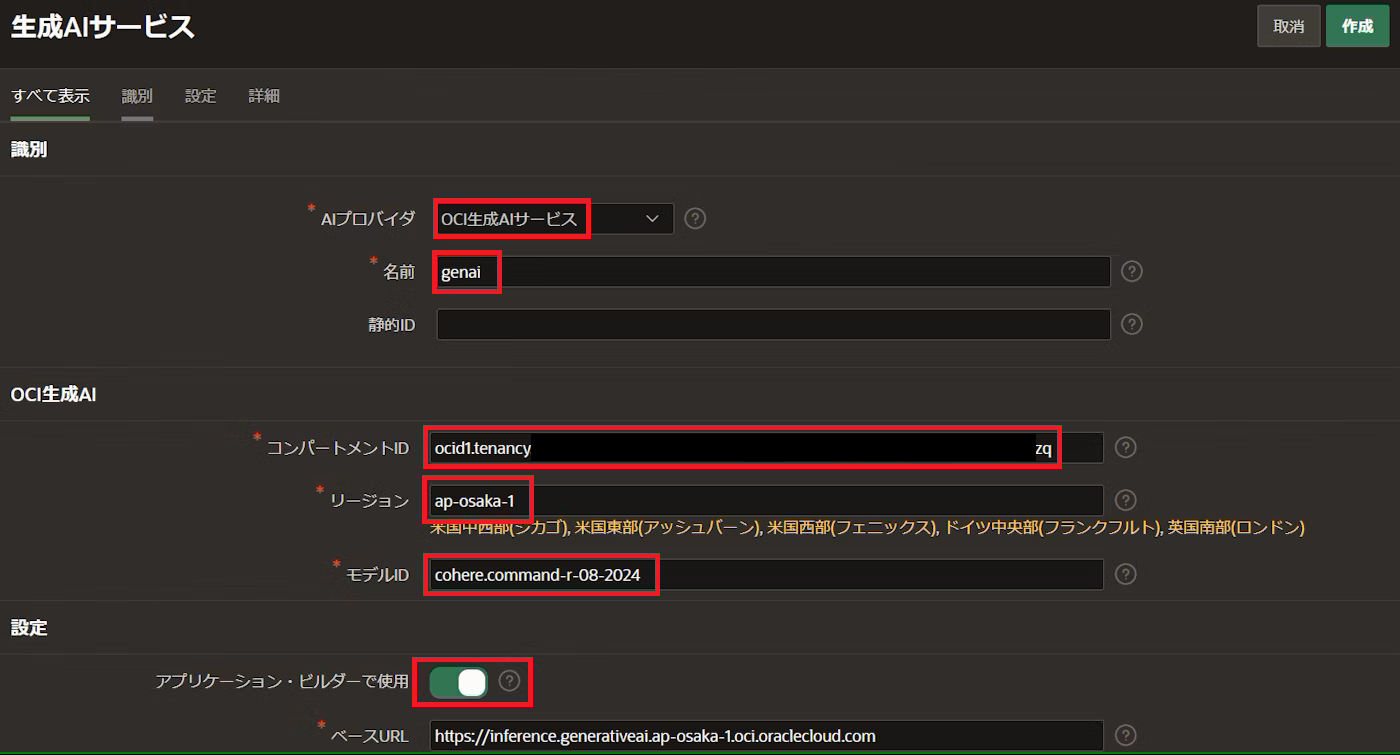The height and width of the screenshot is (755, 1400).
Task: Toggle アプリケーション・ビルダーで使用 switch off
Action: (458, 682)
